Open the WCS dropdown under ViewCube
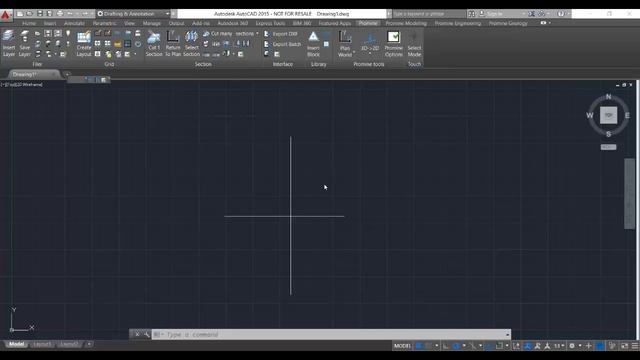The height and width of the screenshot is (360, 640). tap(608, 147)
